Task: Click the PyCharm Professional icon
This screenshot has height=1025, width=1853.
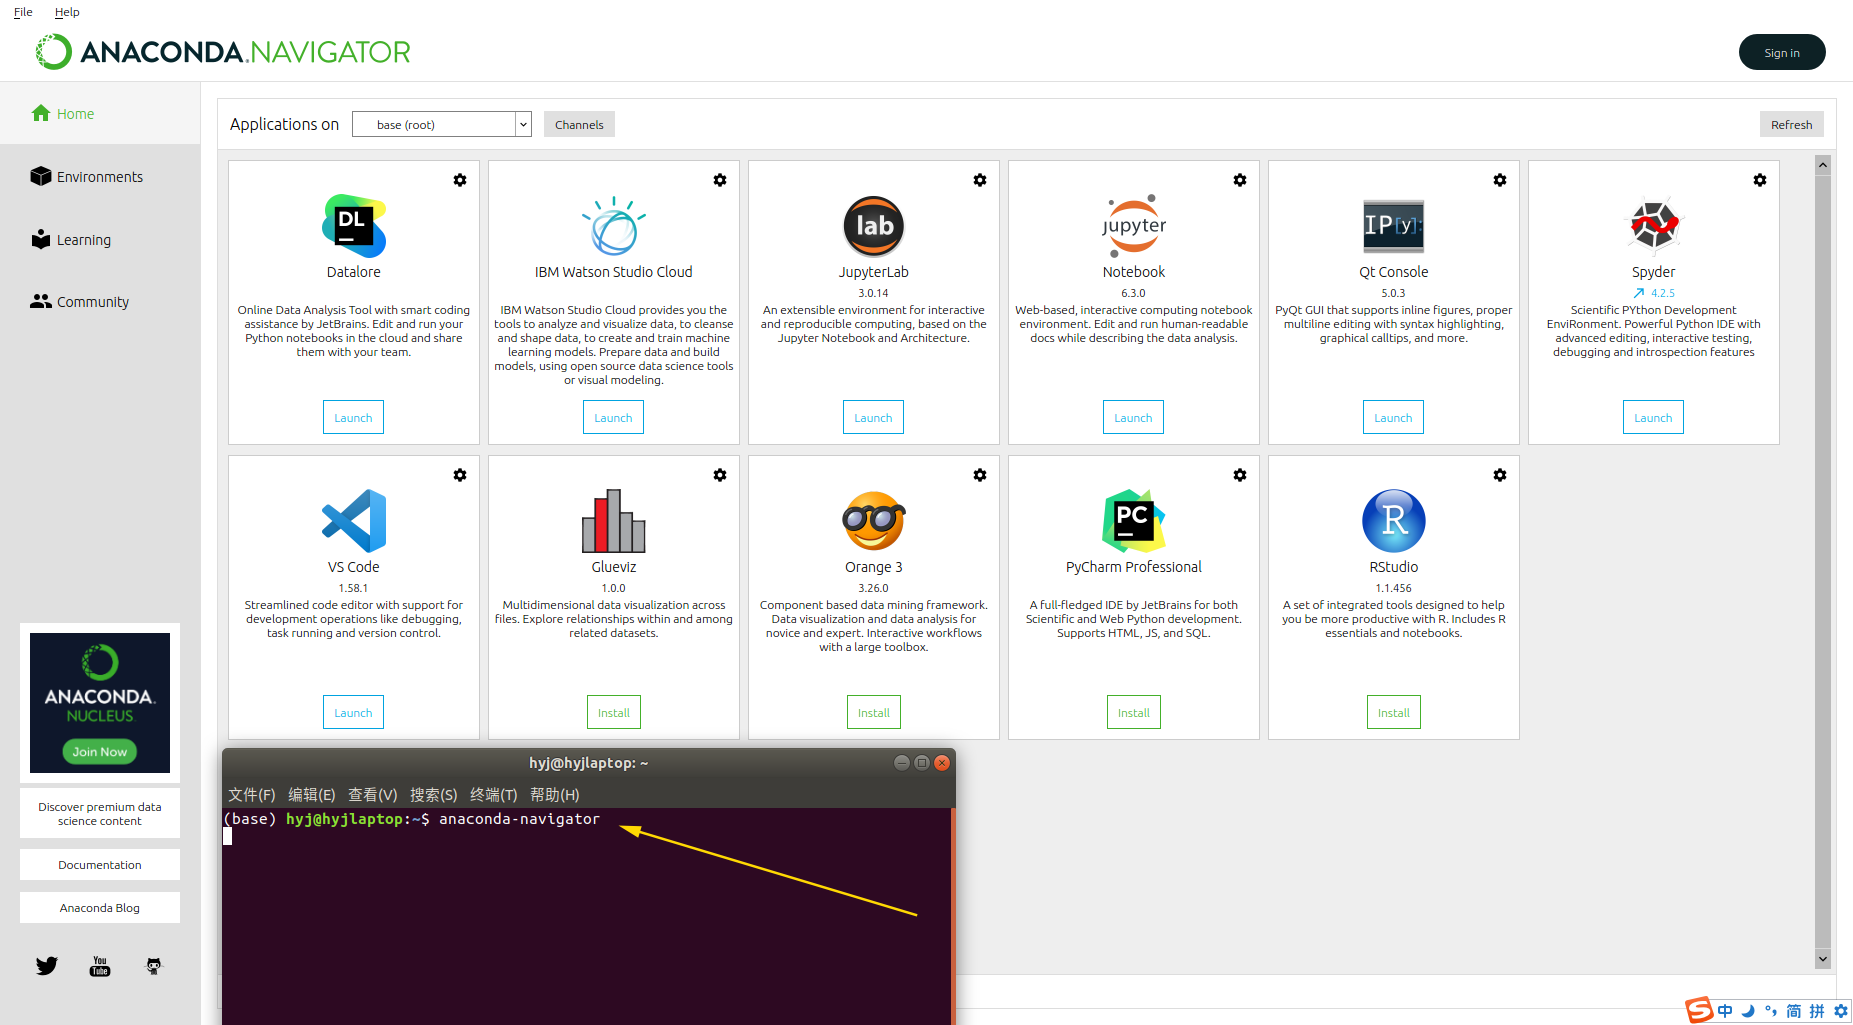Action: pos(1134,521)
